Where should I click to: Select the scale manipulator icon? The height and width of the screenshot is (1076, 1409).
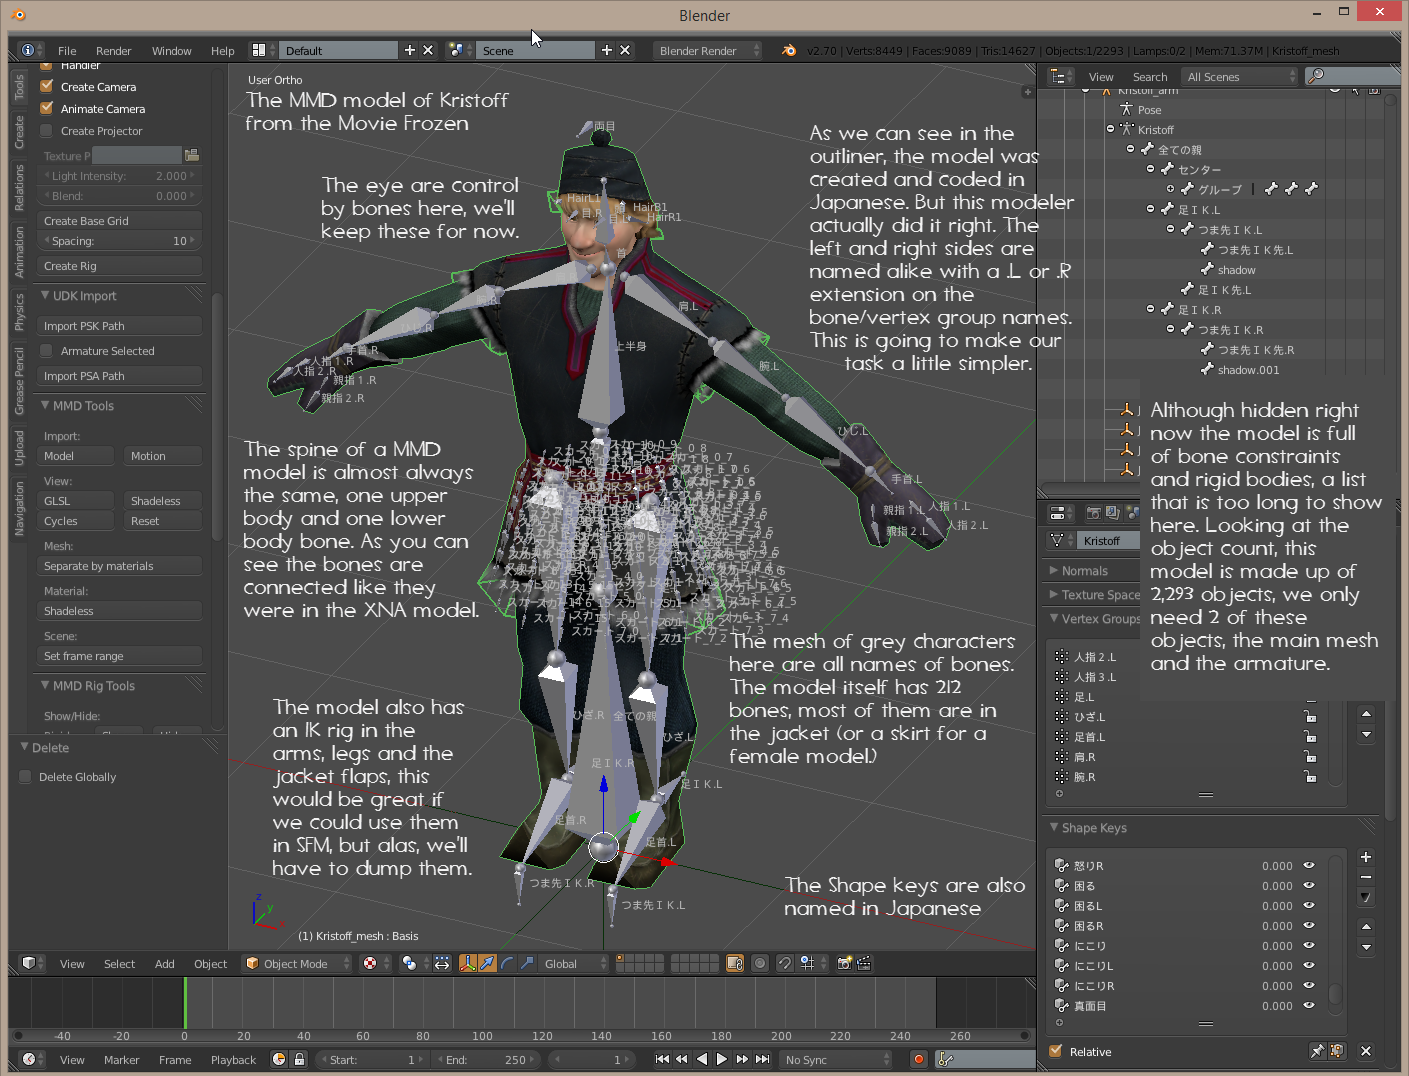(527, 963)
